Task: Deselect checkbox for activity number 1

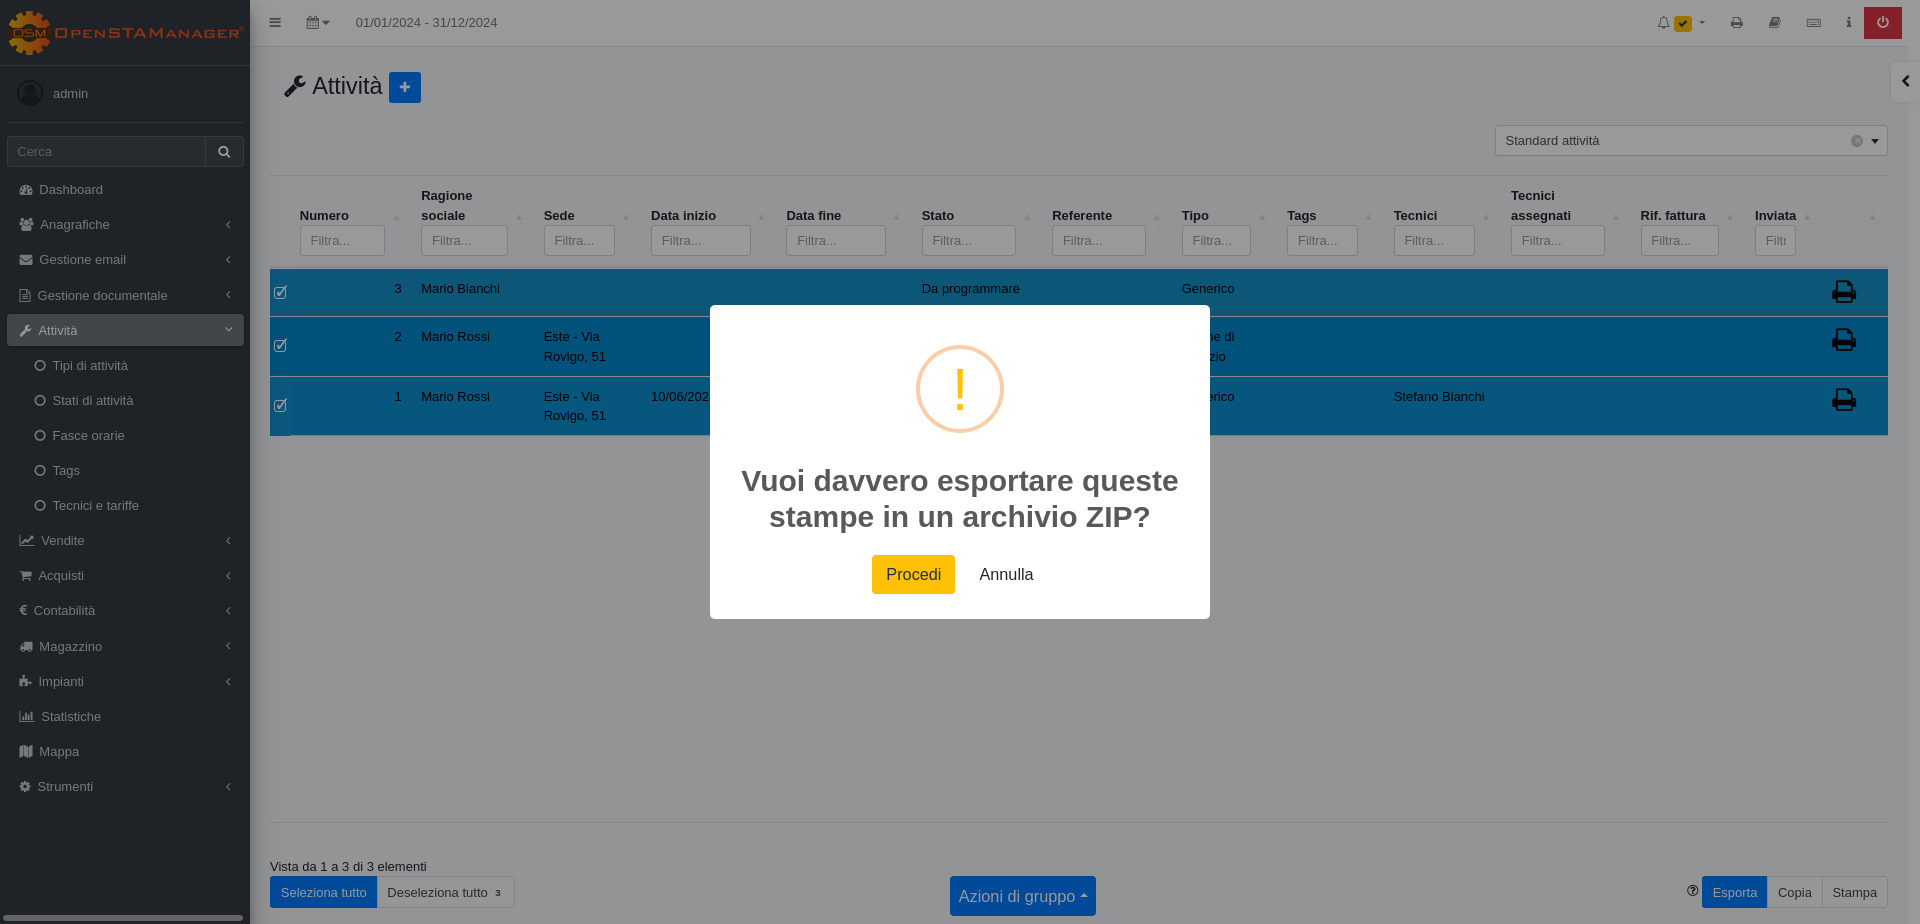Action: [281, 405]
